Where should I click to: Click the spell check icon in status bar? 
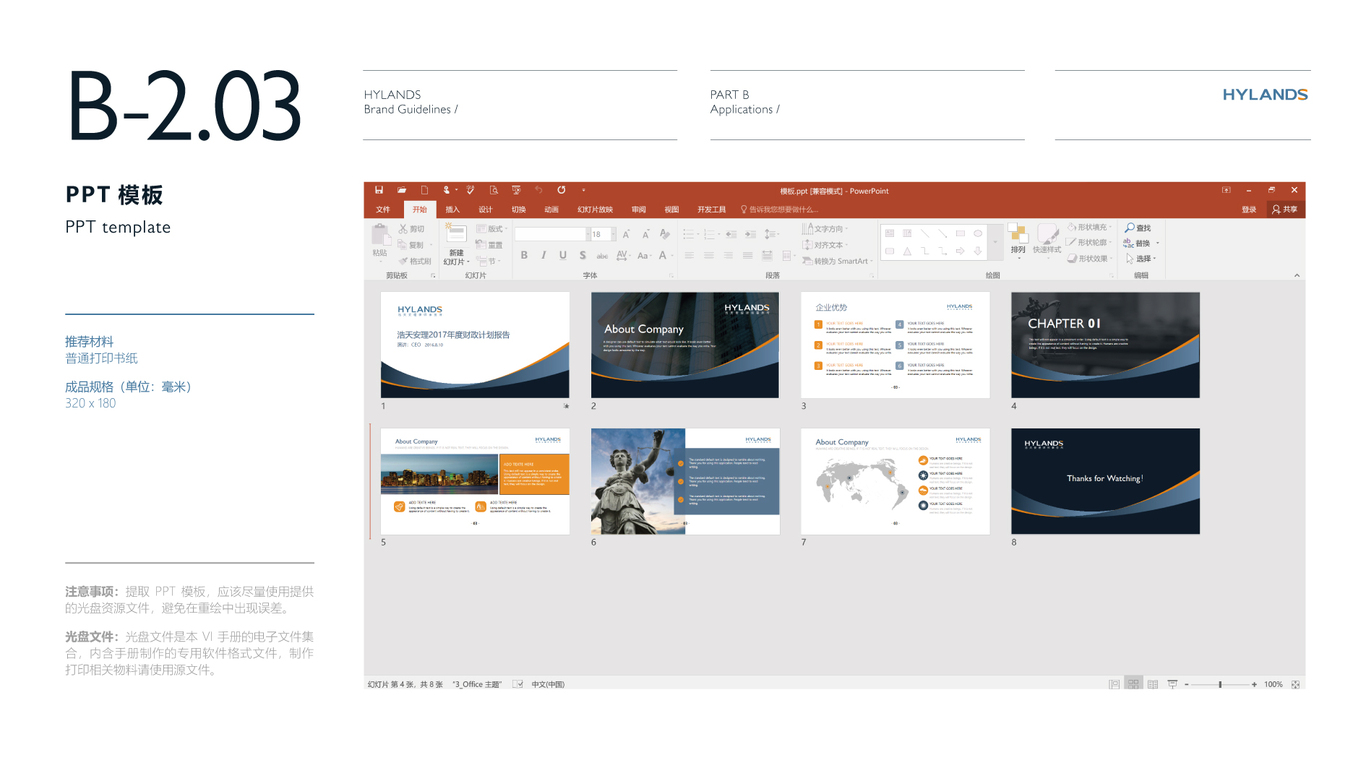click(x=518, y=684)
